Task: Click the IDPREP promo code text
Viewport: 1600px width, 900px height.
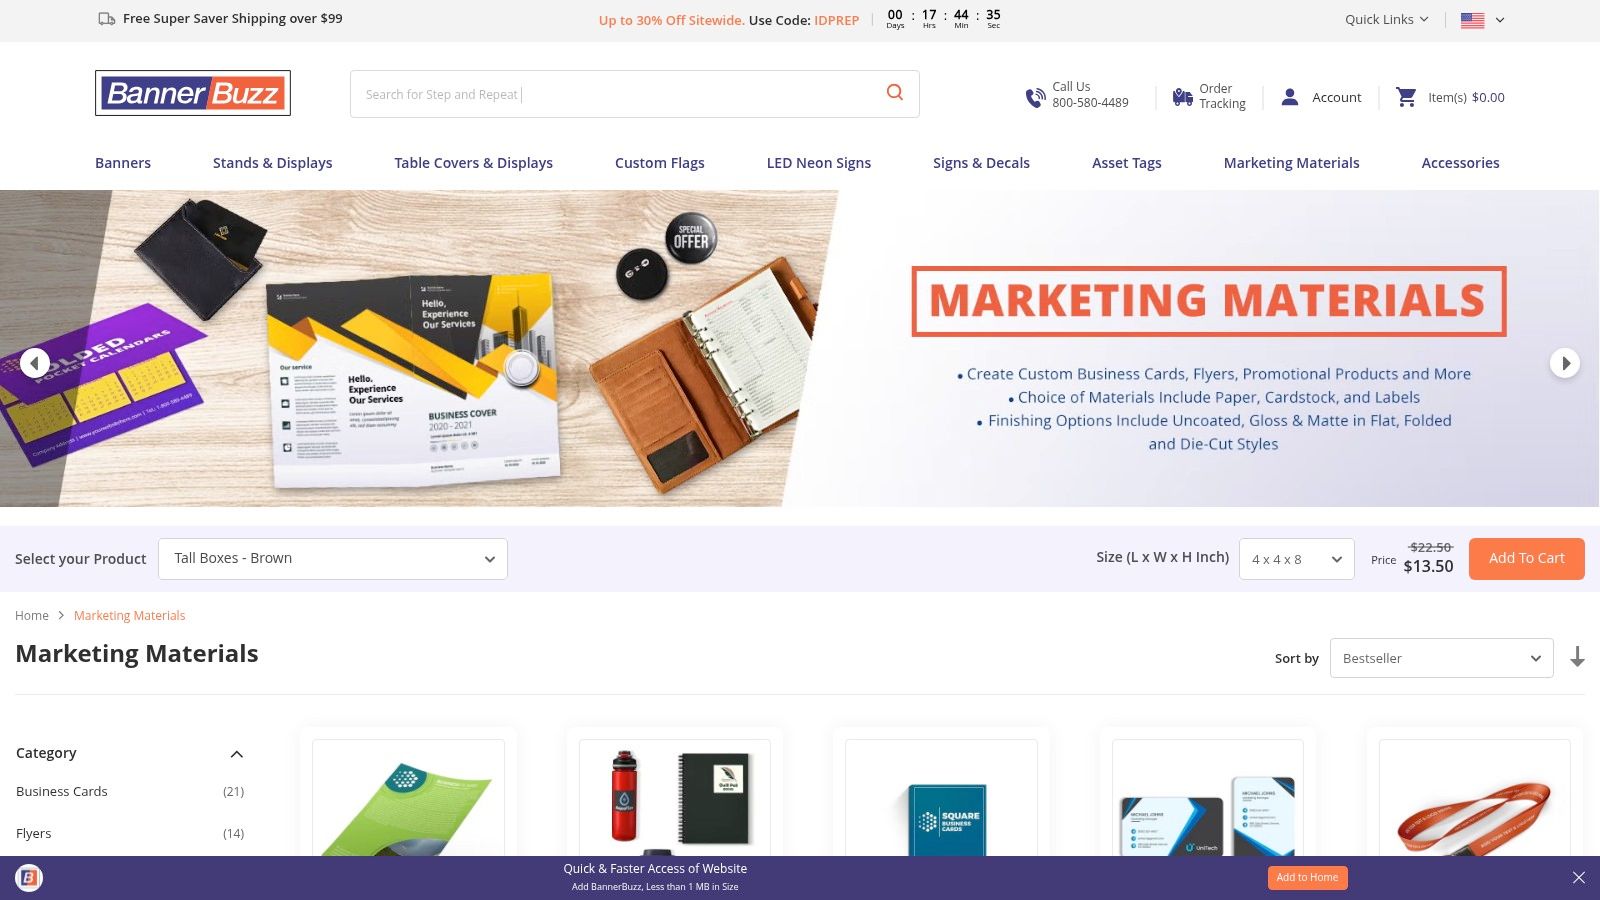Action: coord(837,20)
